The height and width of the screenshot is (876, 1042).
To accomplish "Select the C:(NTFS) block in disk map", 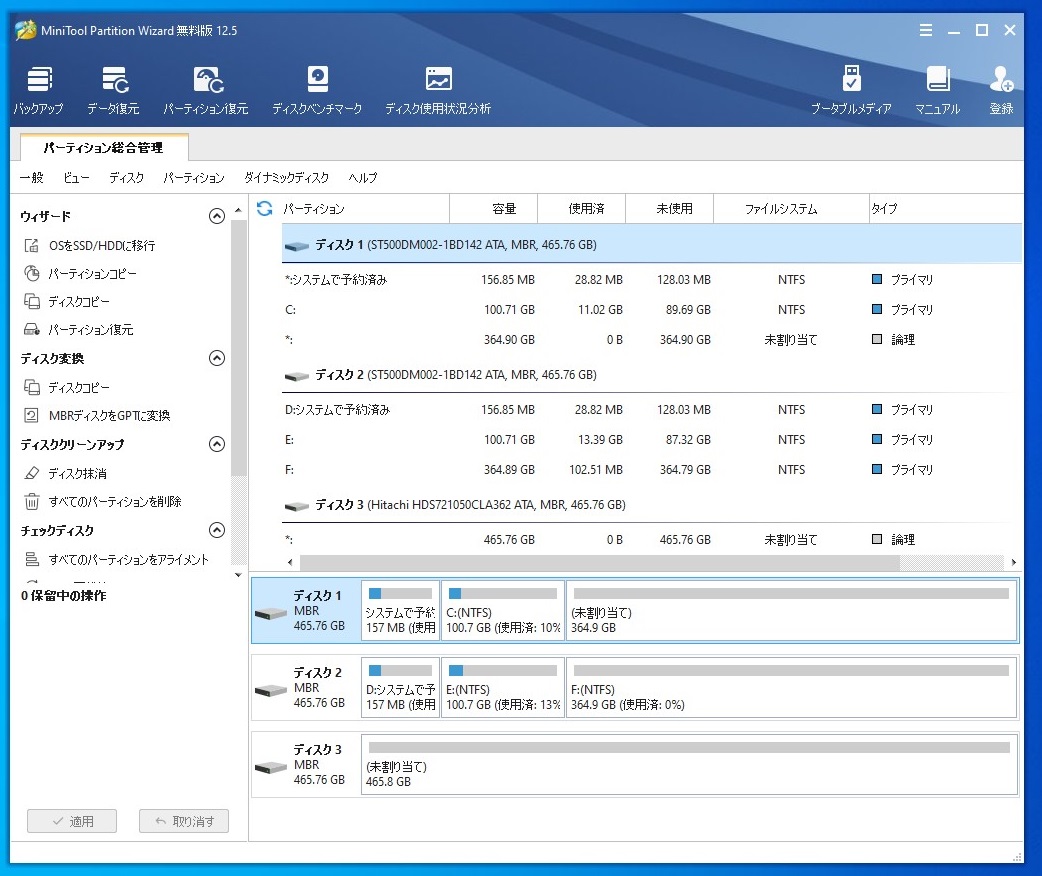I will pos(503,610).
